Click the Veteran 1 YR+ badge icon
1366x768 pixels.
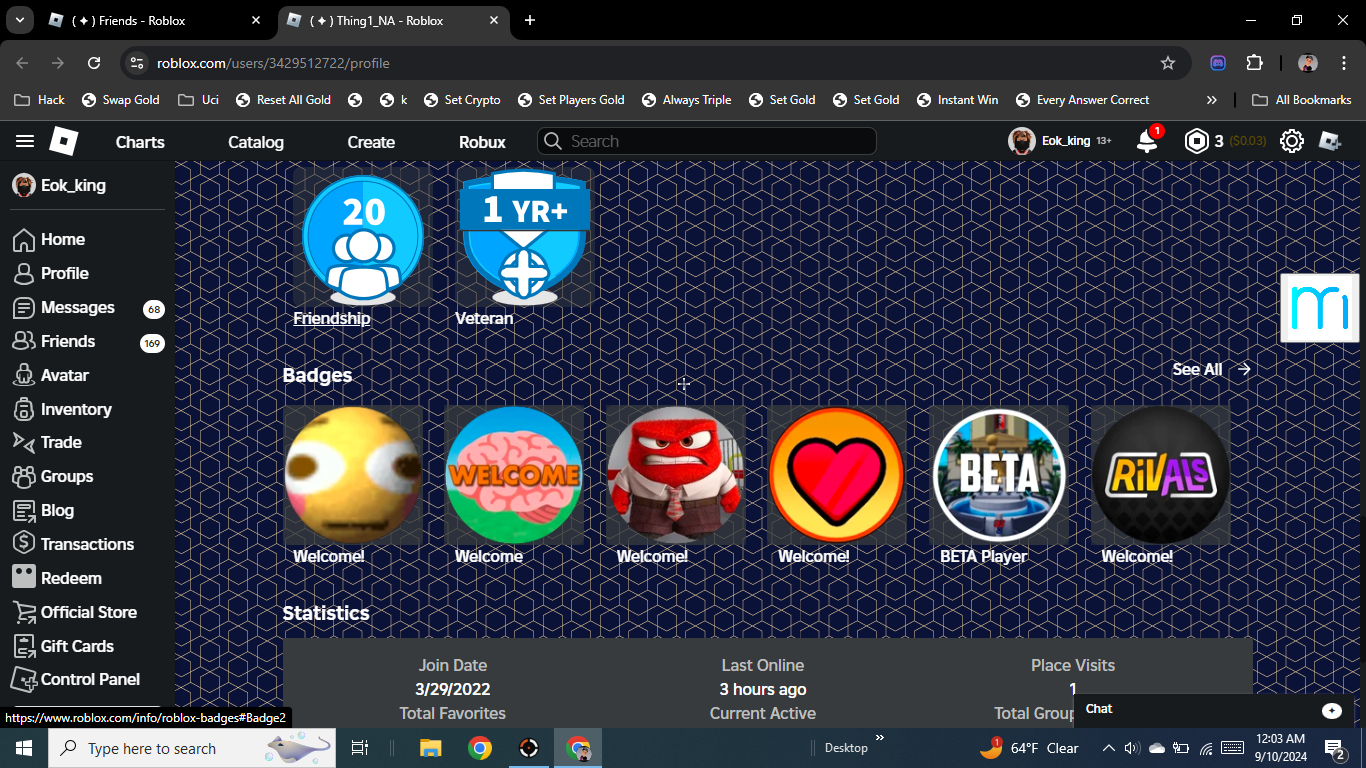tap(524, 237)
